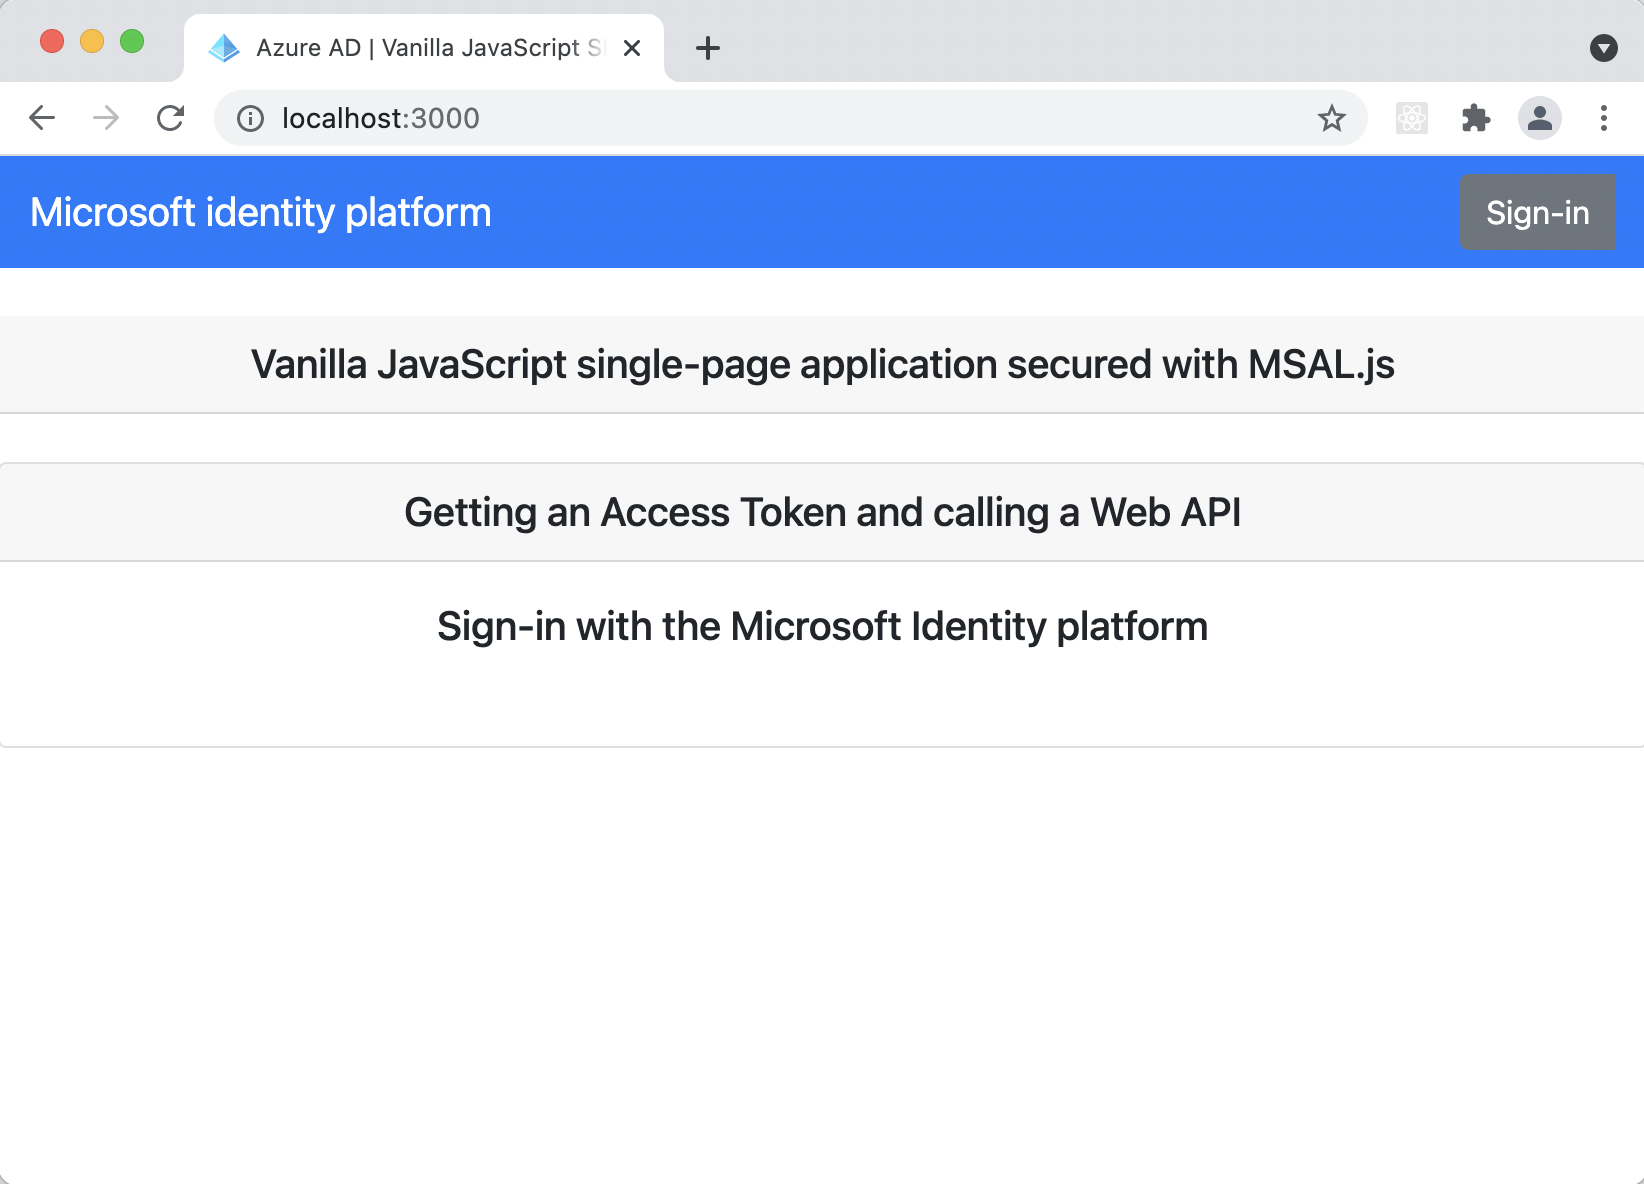Click the browser forward arrow
This screenshot has width=1644, height=1184.
[106, 118]
